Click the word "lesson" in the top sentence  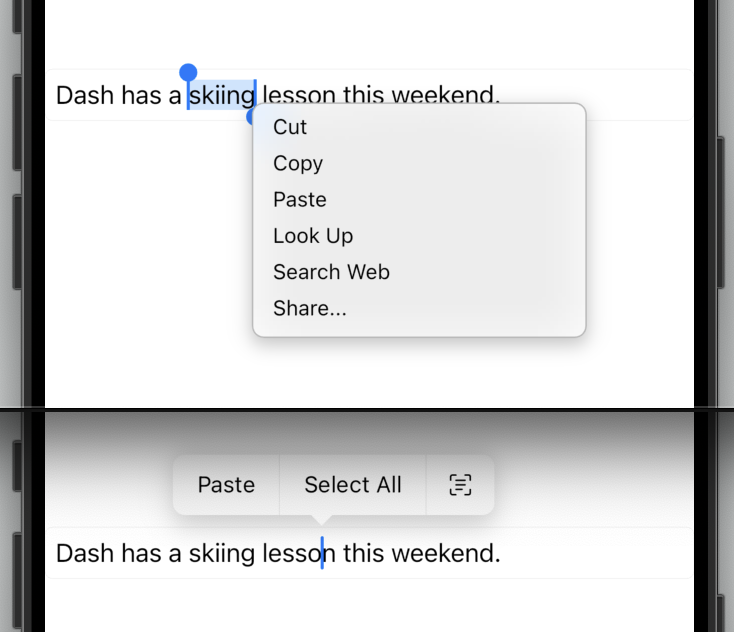tap(299, 96)
